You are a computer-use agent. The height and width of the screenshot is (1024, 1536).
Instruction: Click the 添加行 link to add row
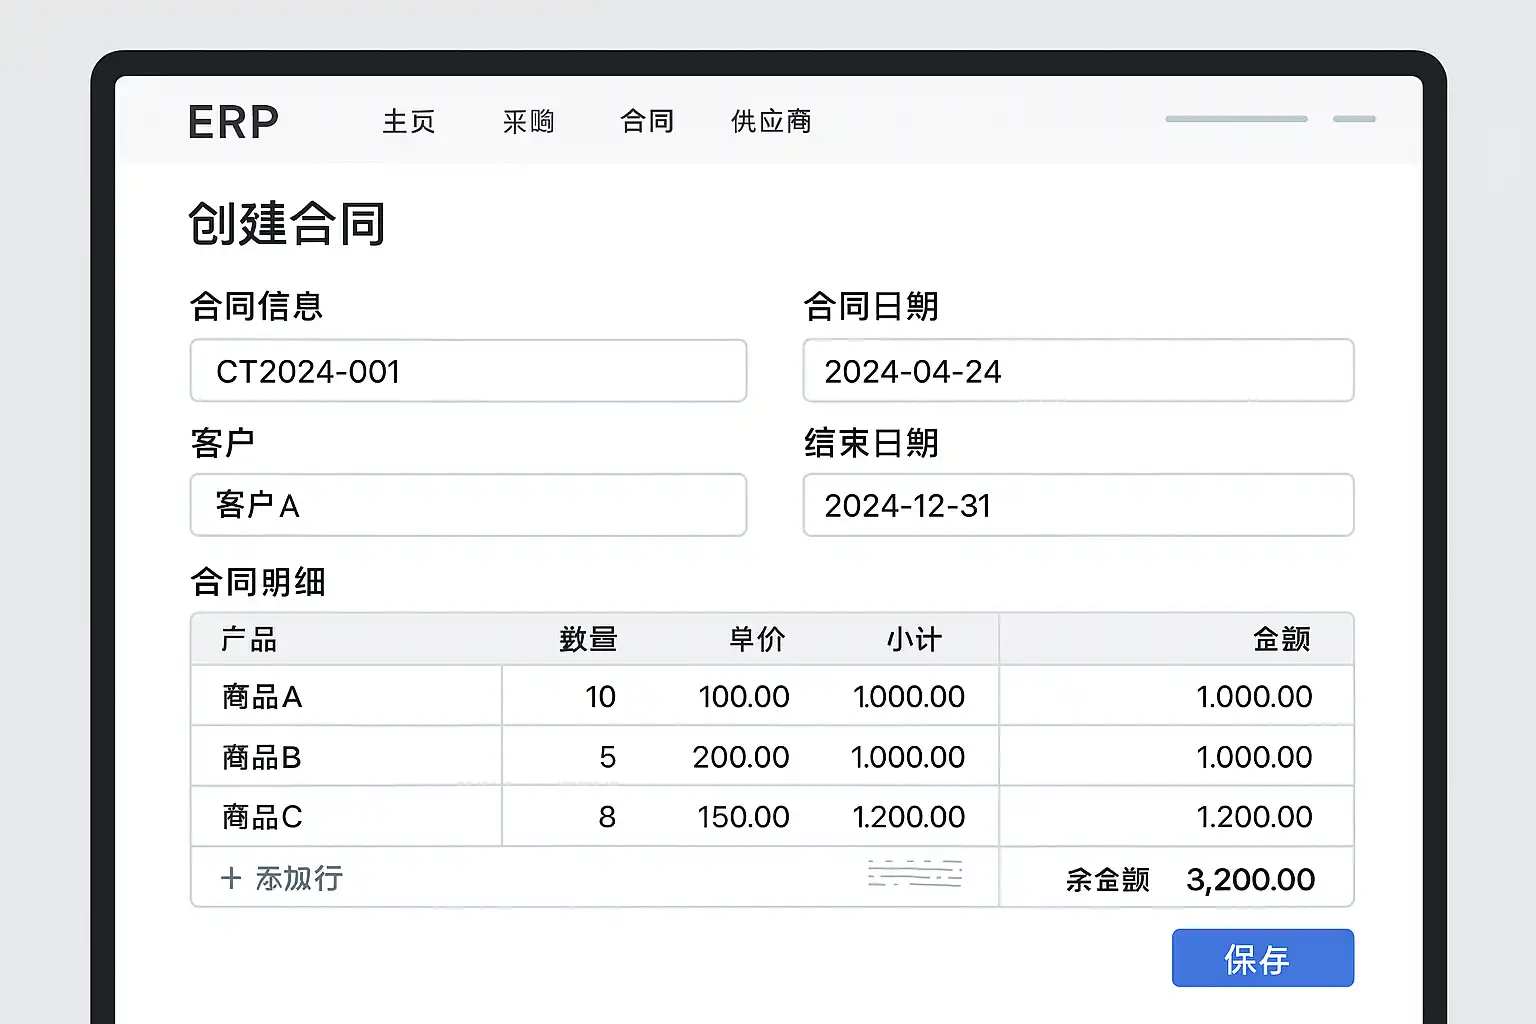[x=299, y=878]
